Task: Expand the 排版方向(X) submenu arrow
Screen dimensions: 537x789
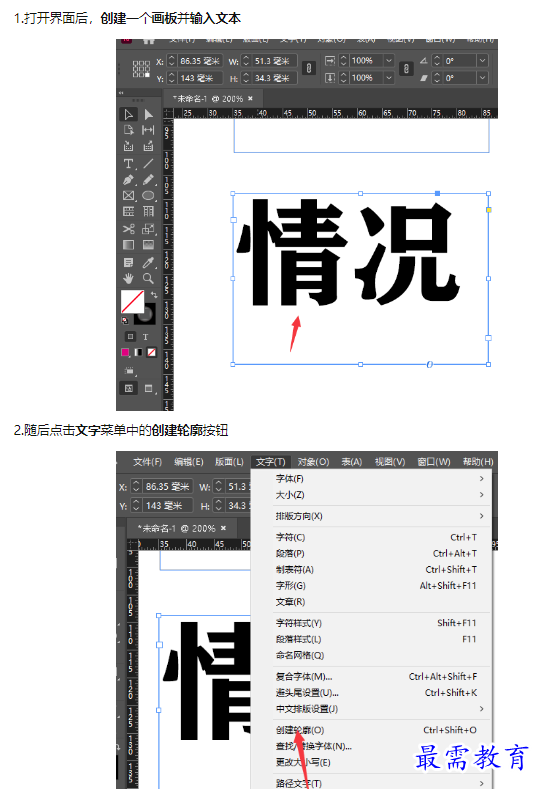Action: point(482,516)
